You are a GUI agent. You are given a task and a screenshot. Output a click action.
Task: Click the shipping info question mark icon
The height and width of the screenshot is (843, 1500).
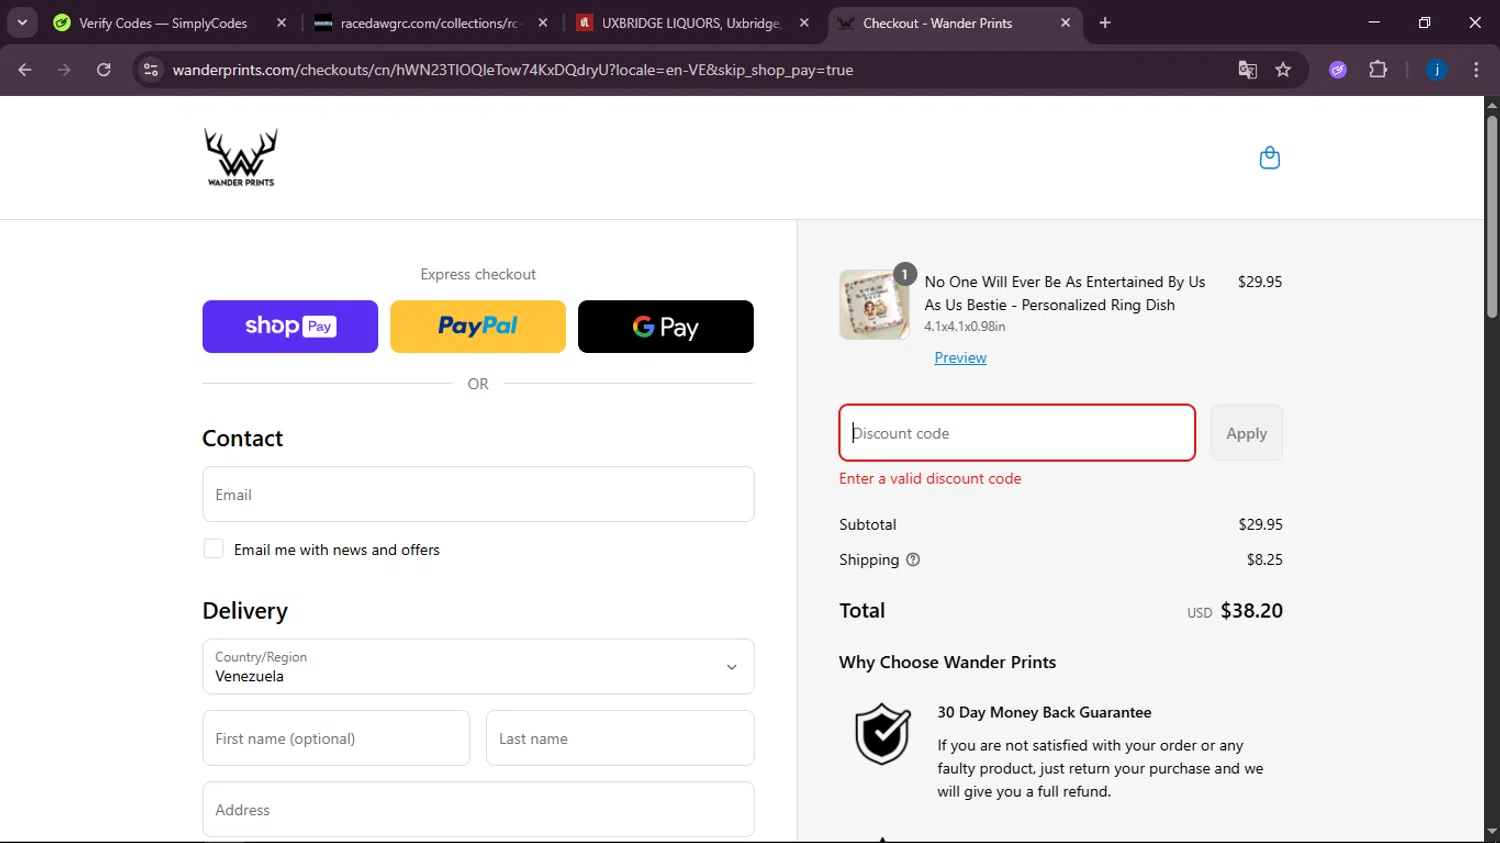(x=913, y=560)
